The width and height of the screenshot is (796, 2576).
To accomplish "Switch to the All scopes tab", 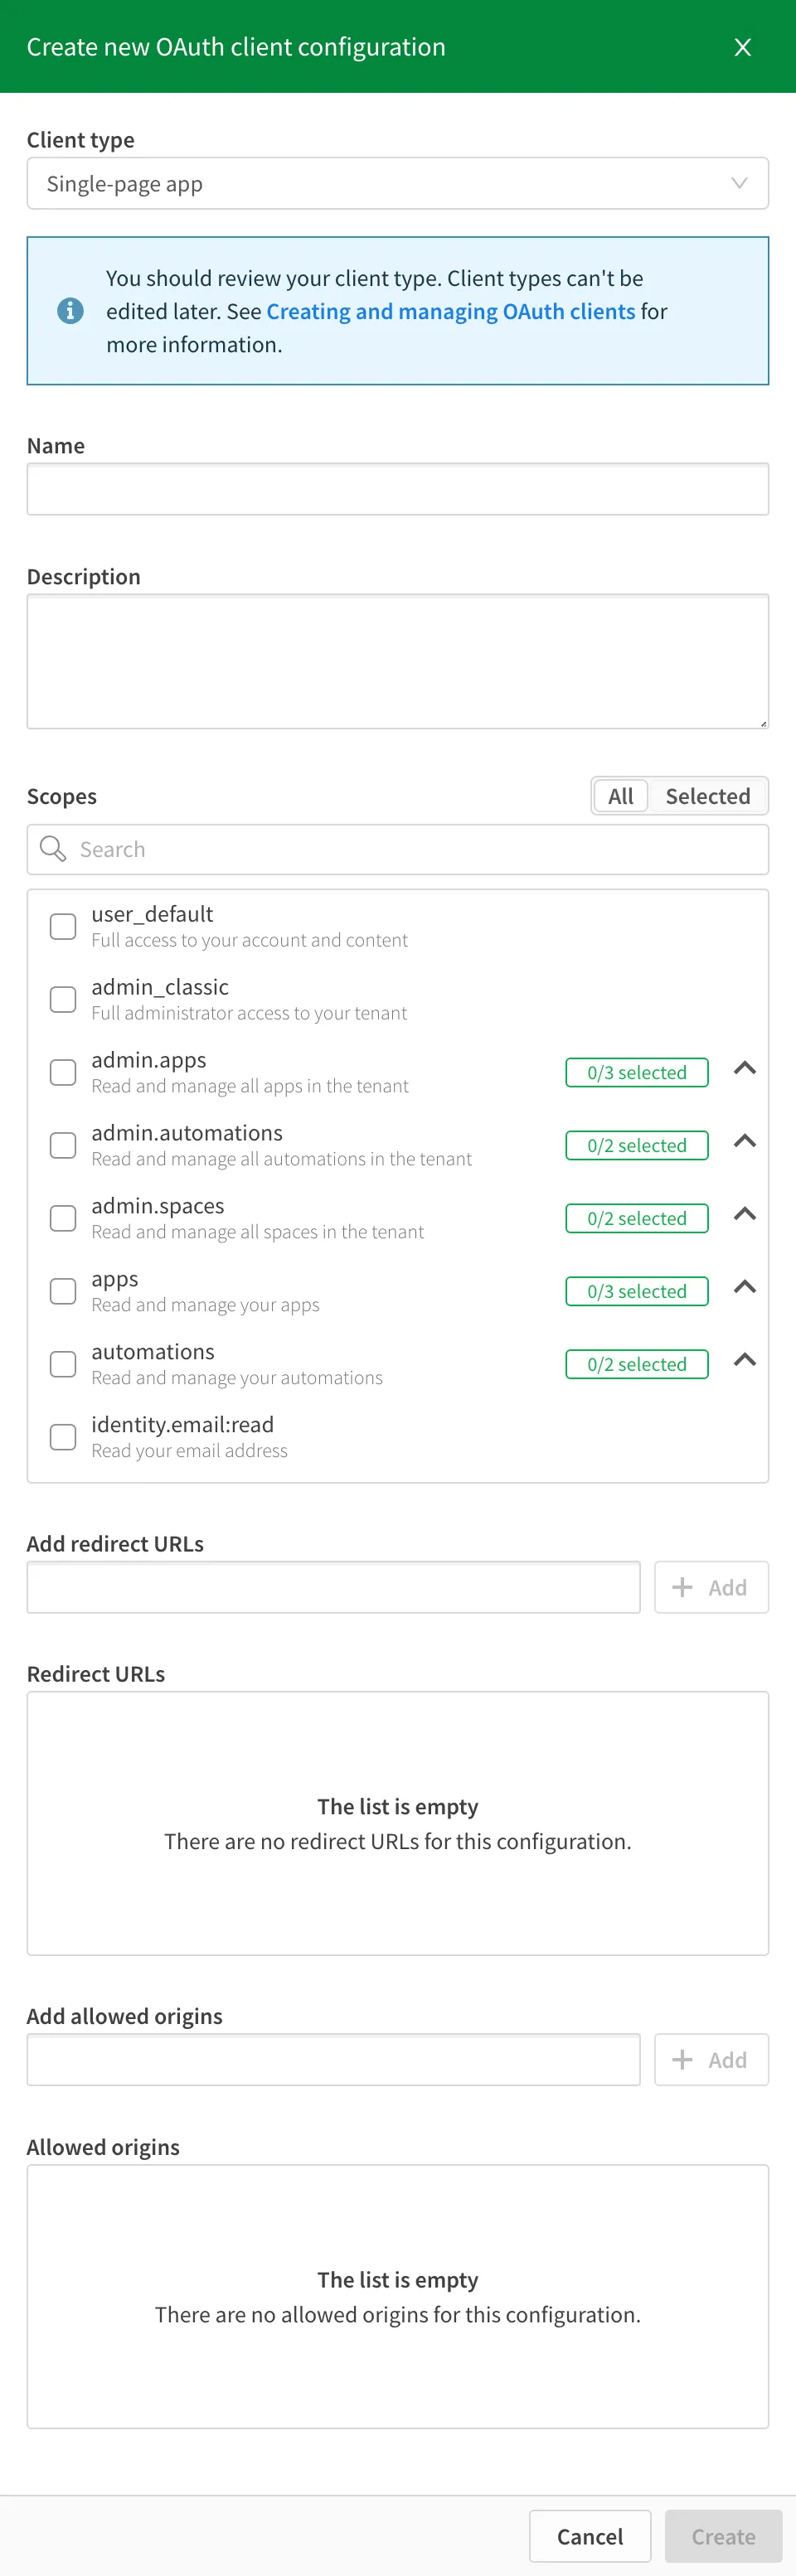I will (620, 796).
